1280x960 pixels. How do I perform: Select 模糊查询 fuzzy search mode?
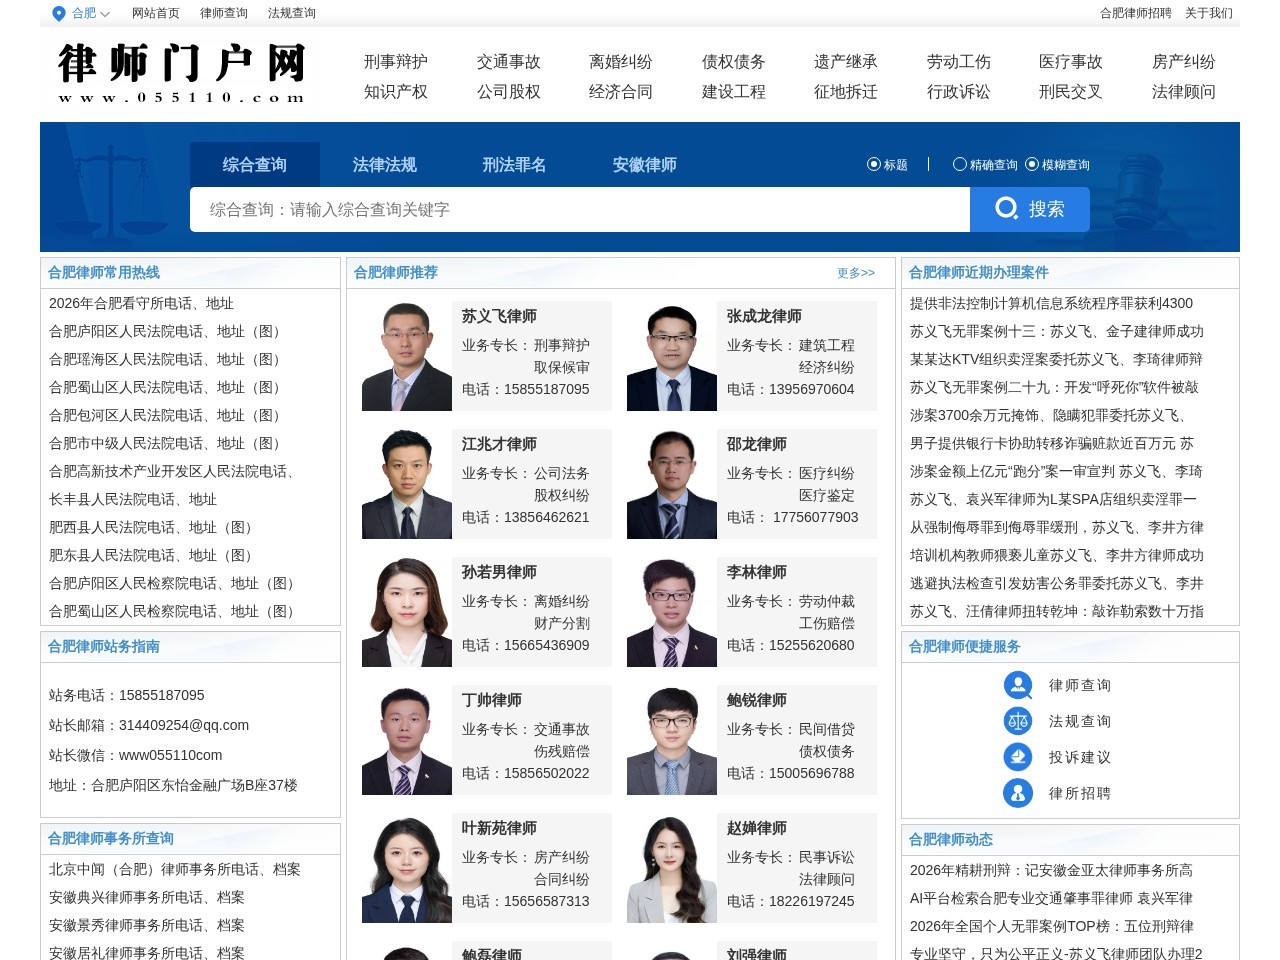tap(1034, 164)
